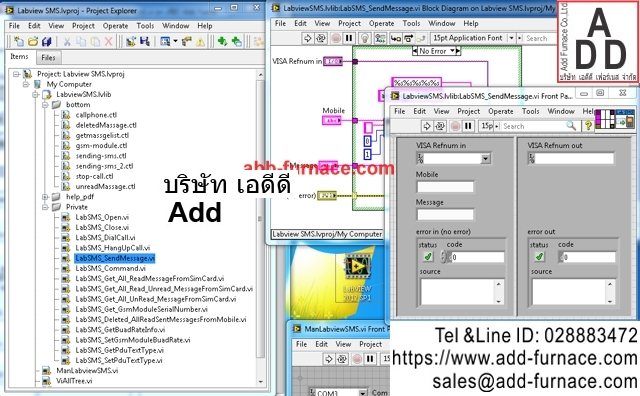Open COM3 port dropdown in ManLabviewSMS window
This screenshot has height=396, width=640.
362,393
